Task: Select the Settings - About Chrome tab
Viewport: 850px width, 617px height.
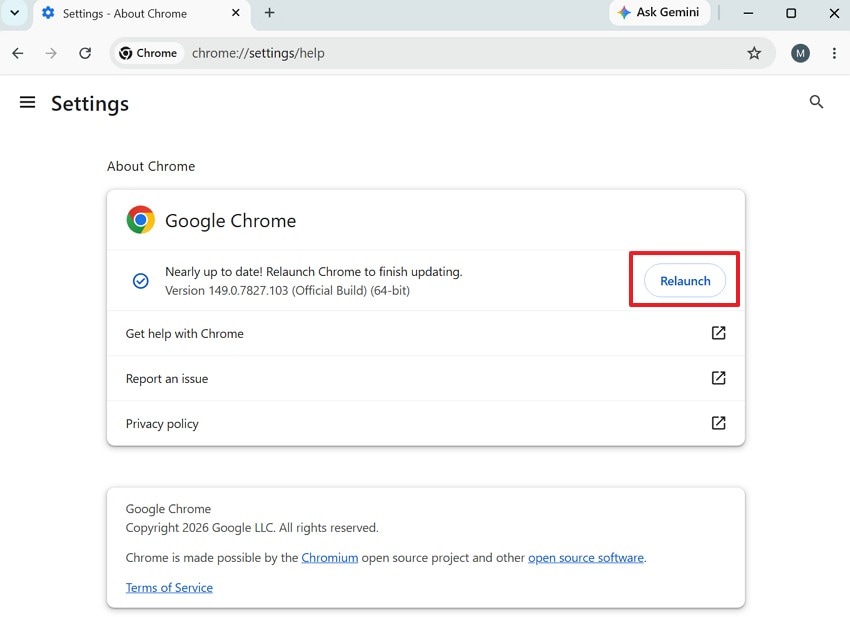Action: [x=141, y=14]
